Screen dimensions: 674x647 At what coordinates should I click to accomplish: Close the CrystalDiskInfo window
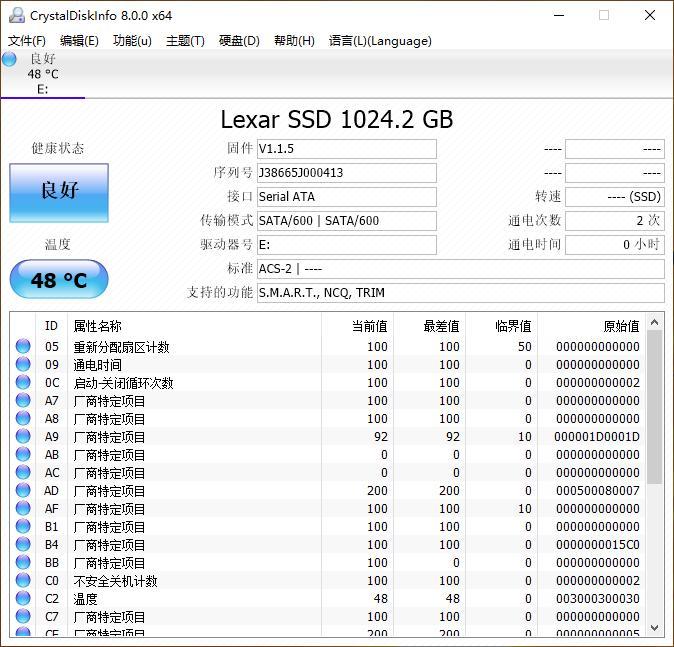[650, 15]
